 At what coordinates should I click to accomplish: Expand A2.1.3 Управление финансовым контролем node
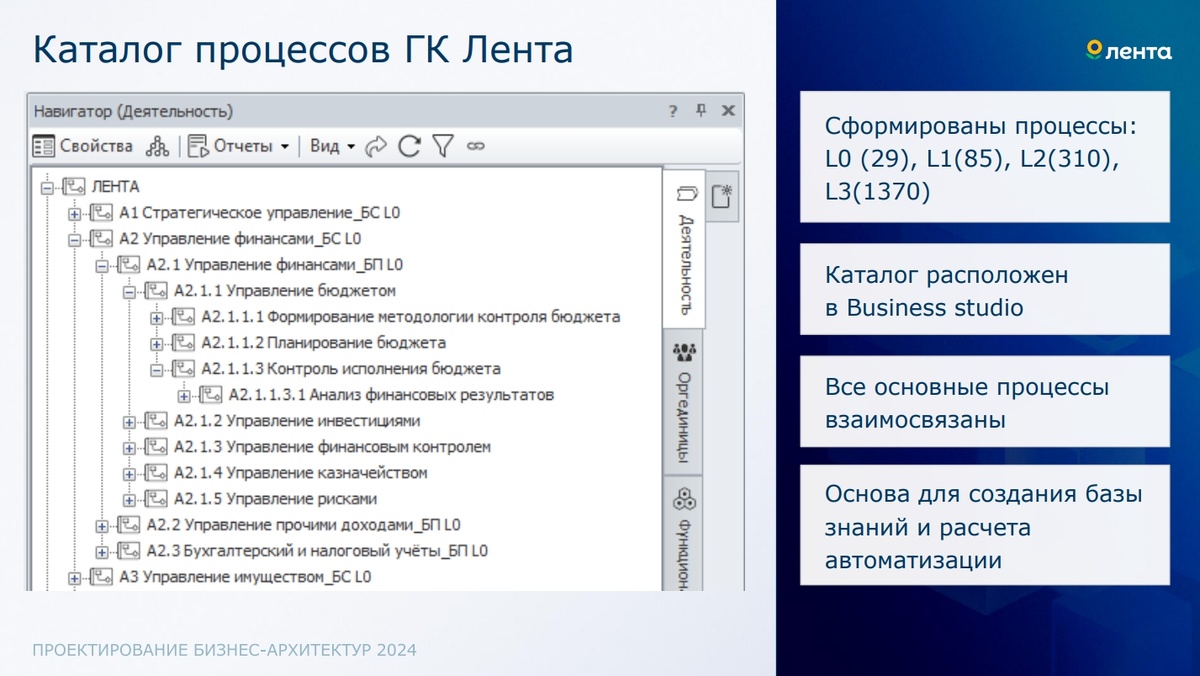coord(129,447)
